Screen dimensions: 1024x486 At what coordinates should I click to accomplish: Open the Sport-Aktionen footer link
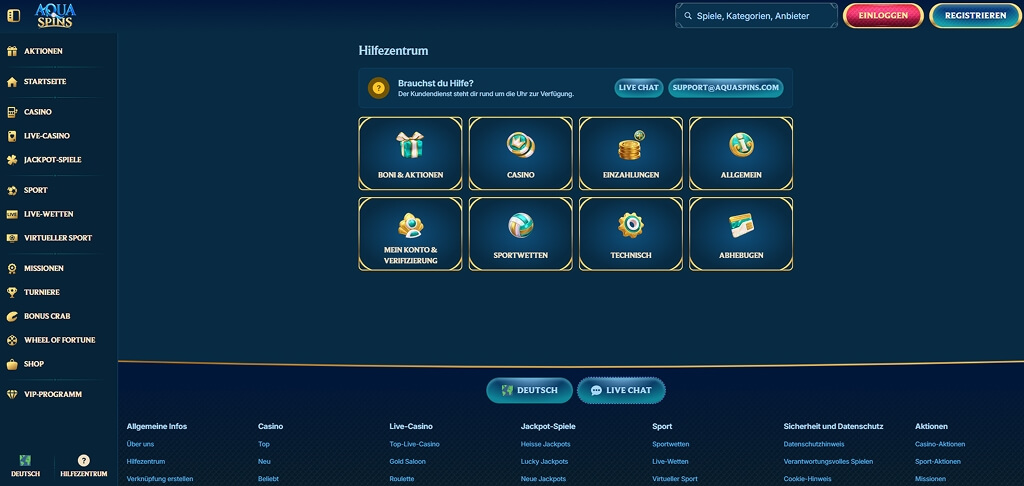[938, 462]
